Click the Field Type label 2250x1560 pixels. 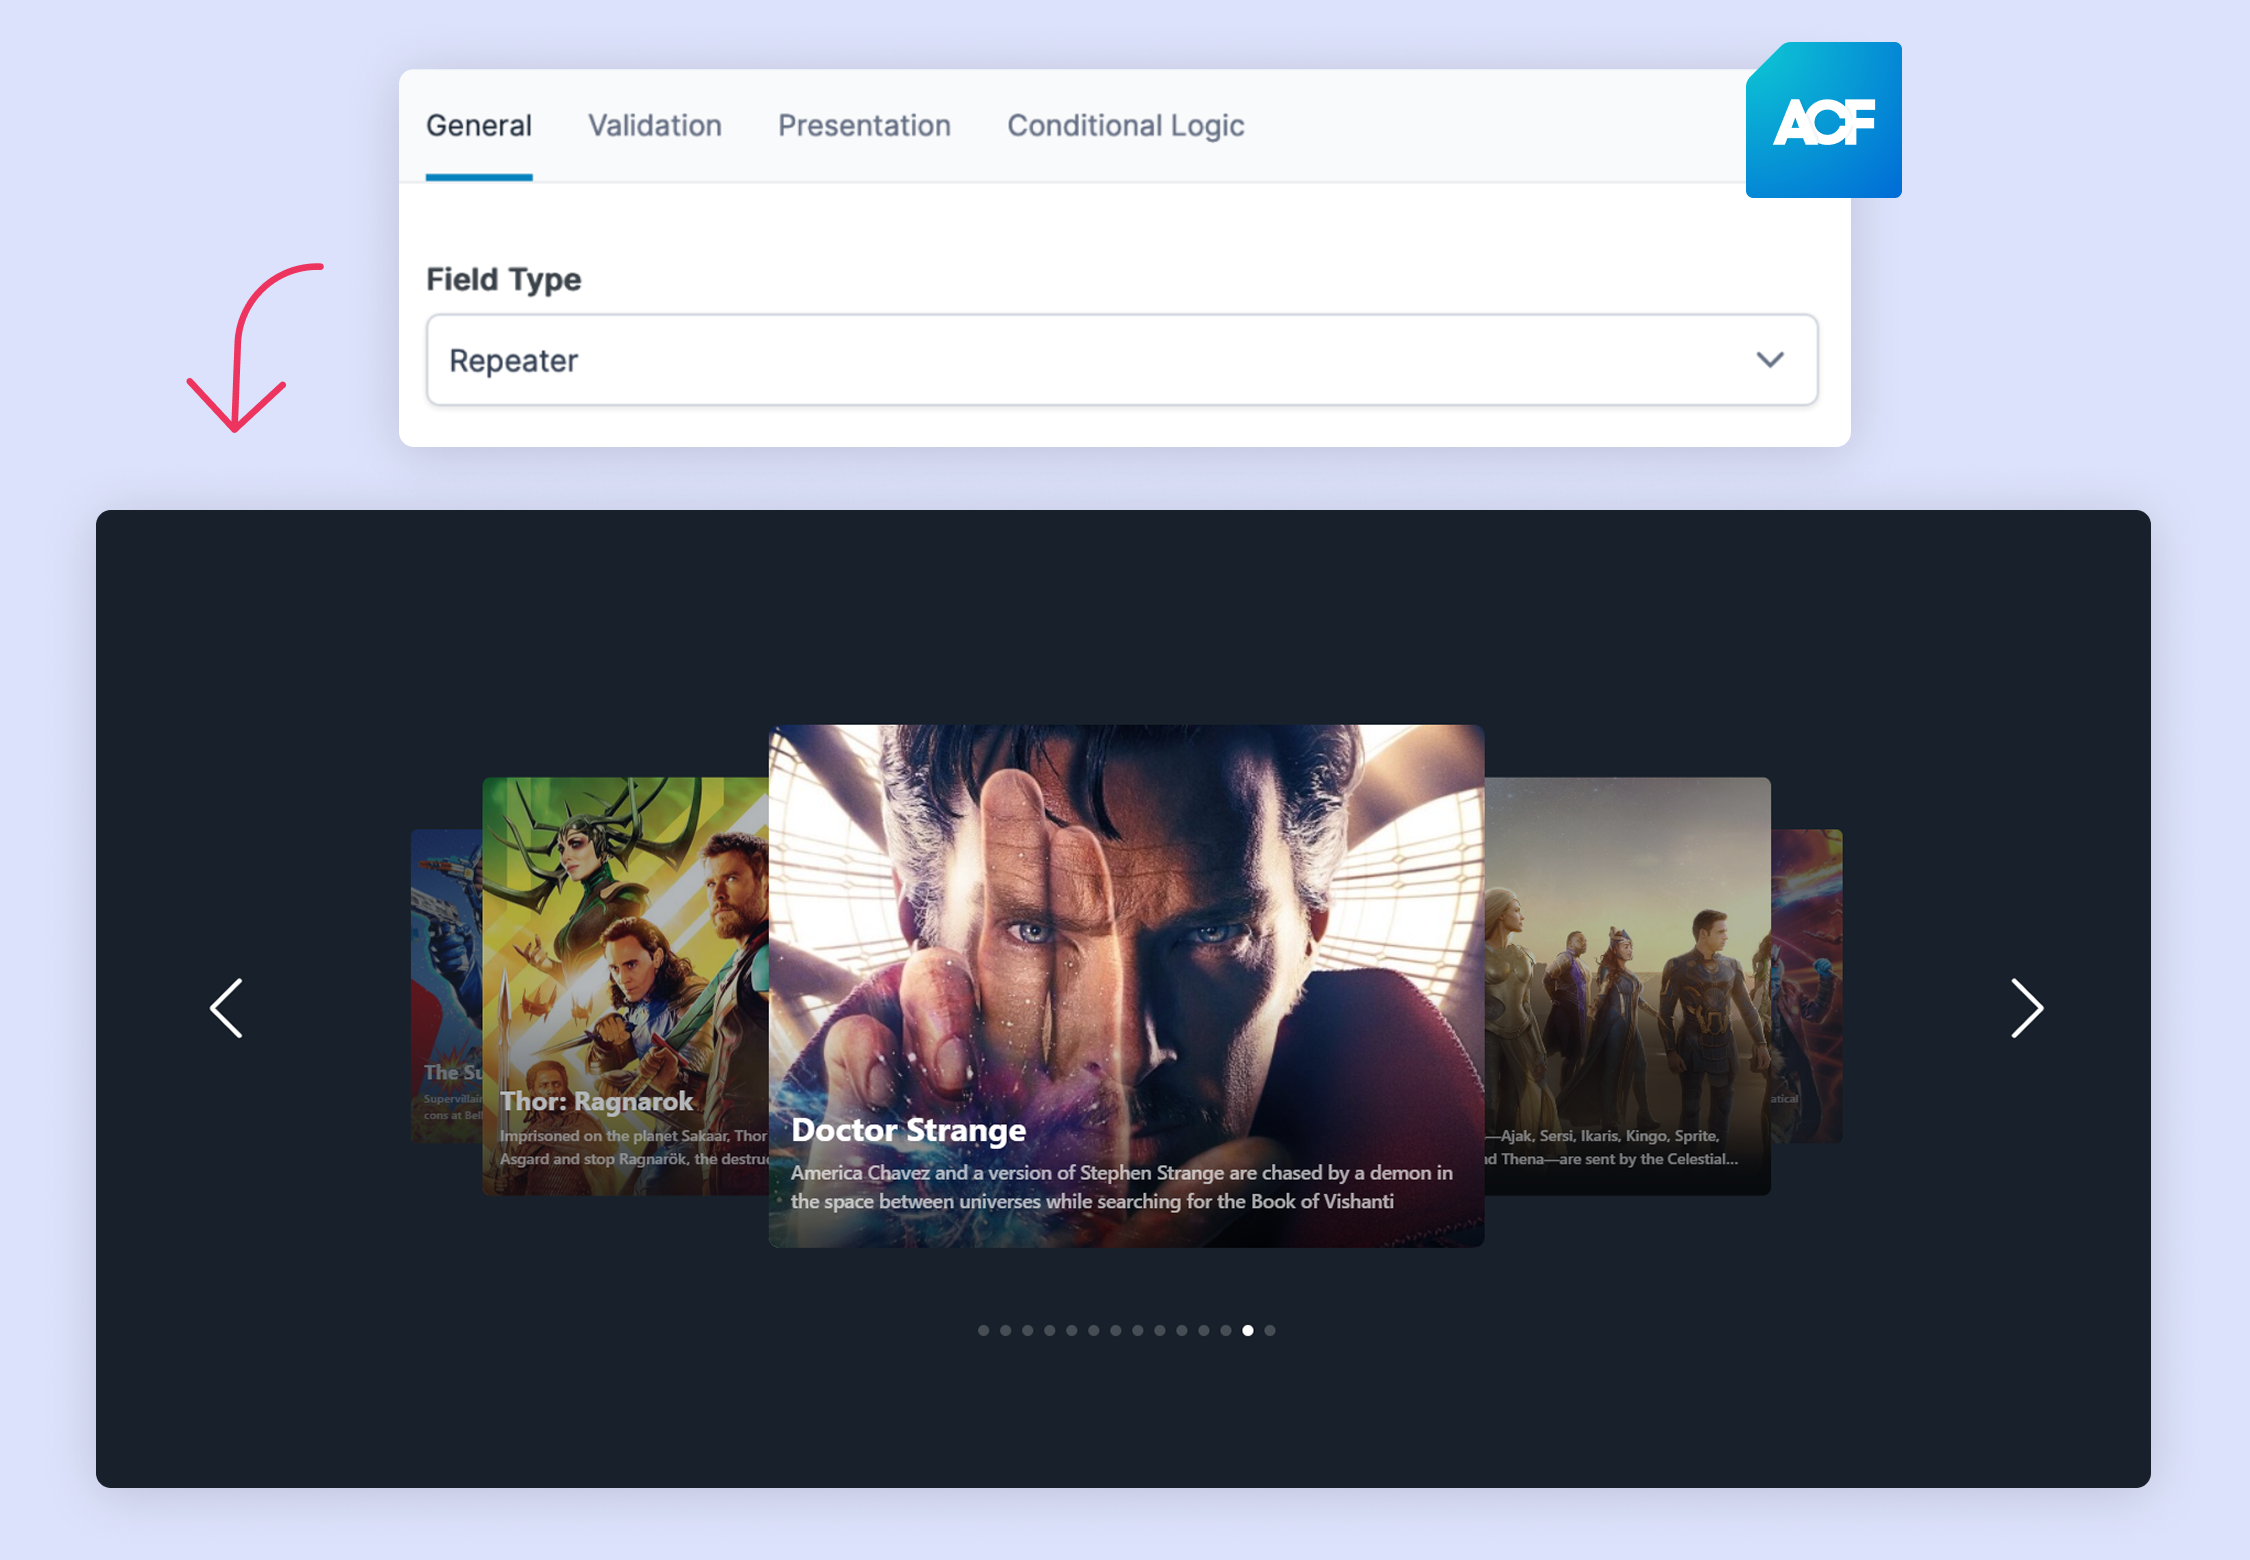(x=503, y=280)
